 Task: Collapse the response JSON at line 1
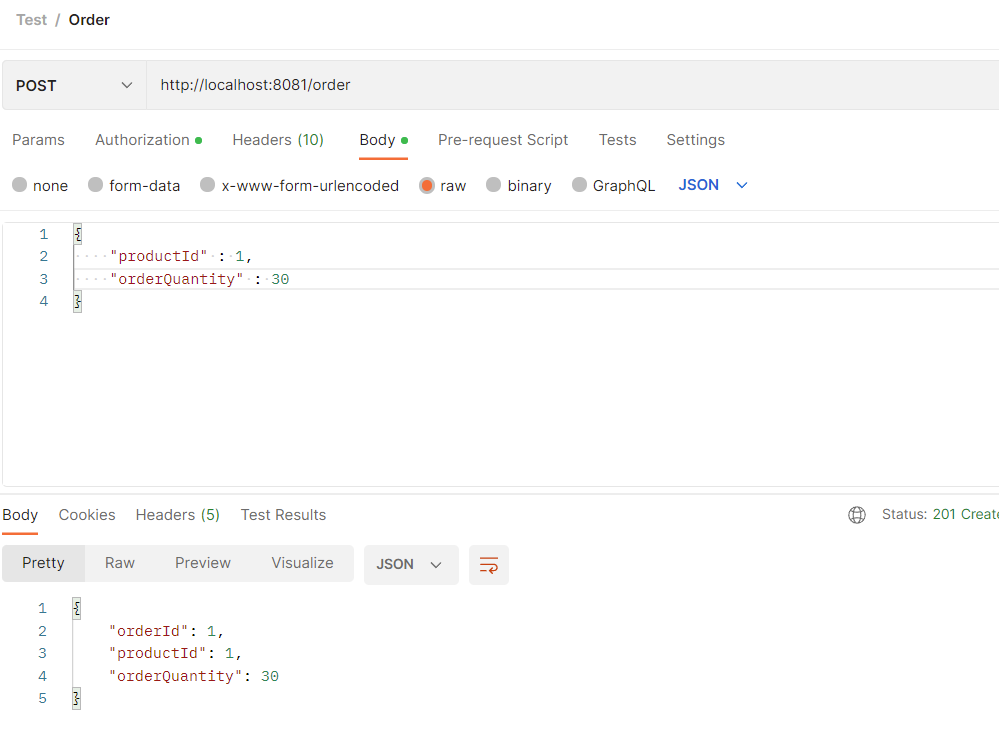[76, 607]
